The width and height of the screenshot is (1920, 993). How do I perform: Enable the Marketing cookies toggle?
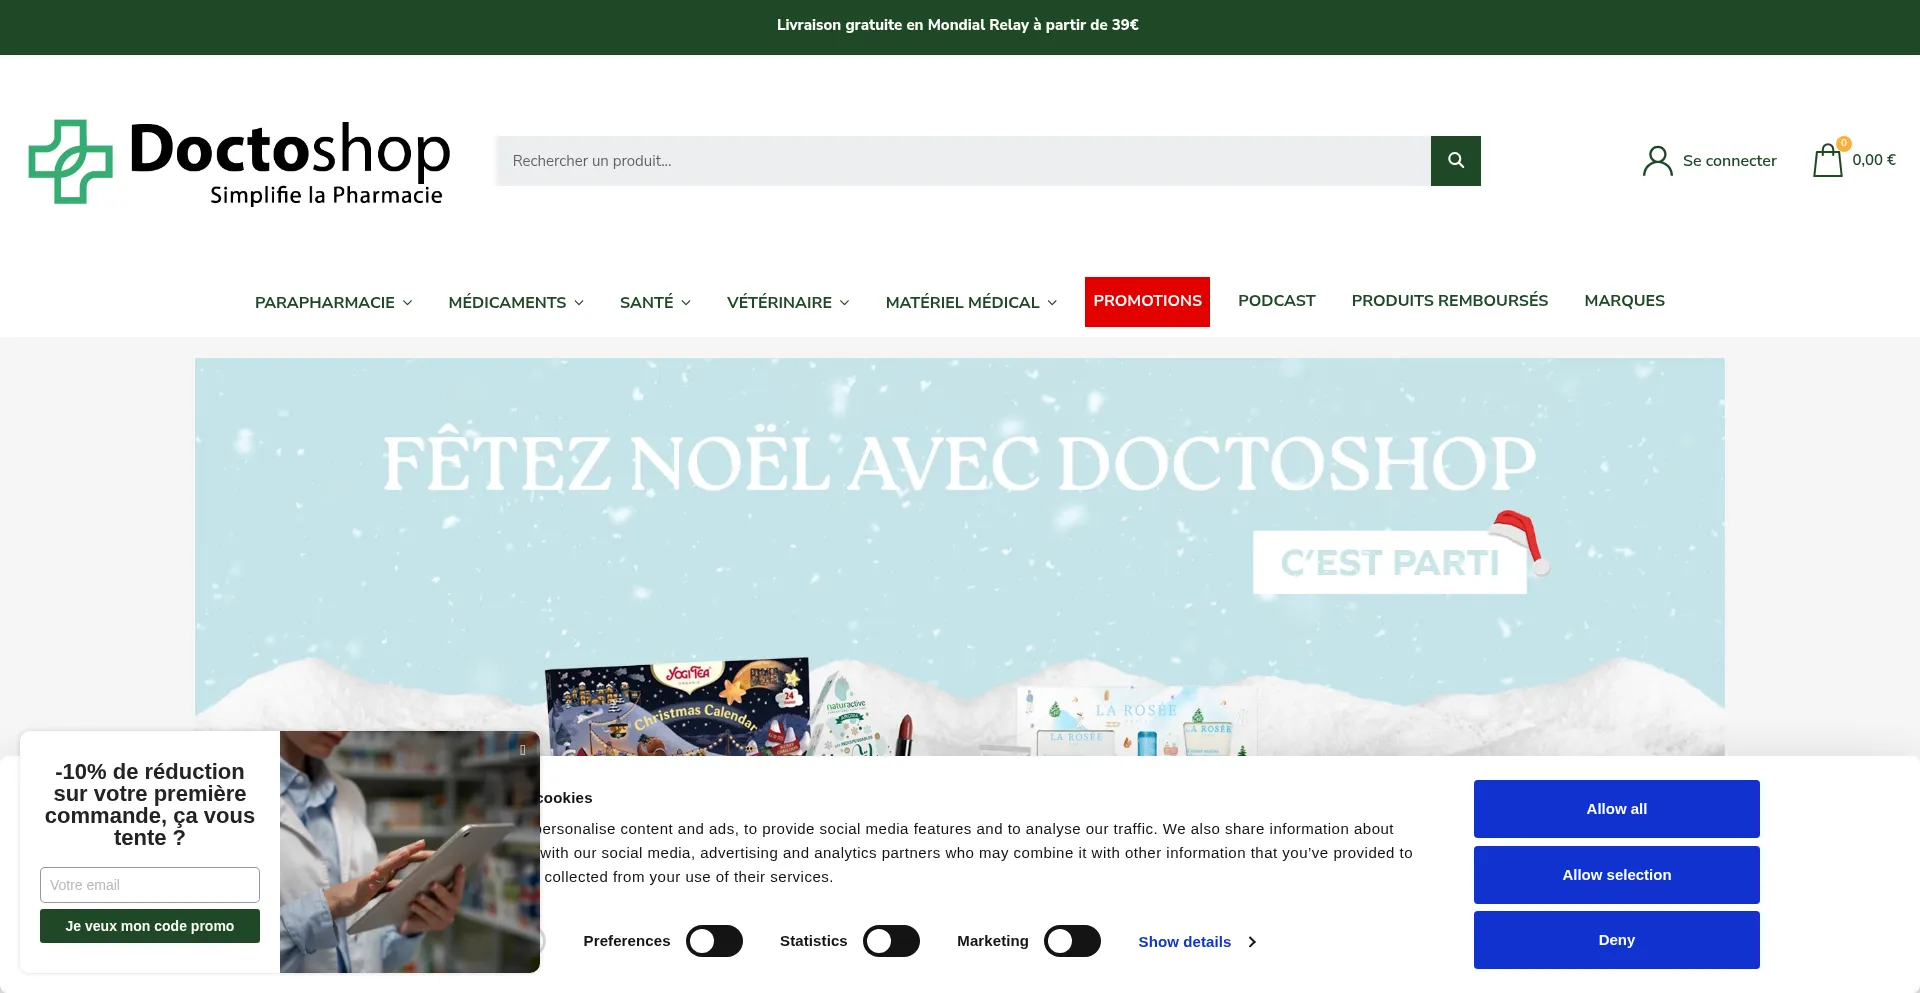click(1072, 940)
